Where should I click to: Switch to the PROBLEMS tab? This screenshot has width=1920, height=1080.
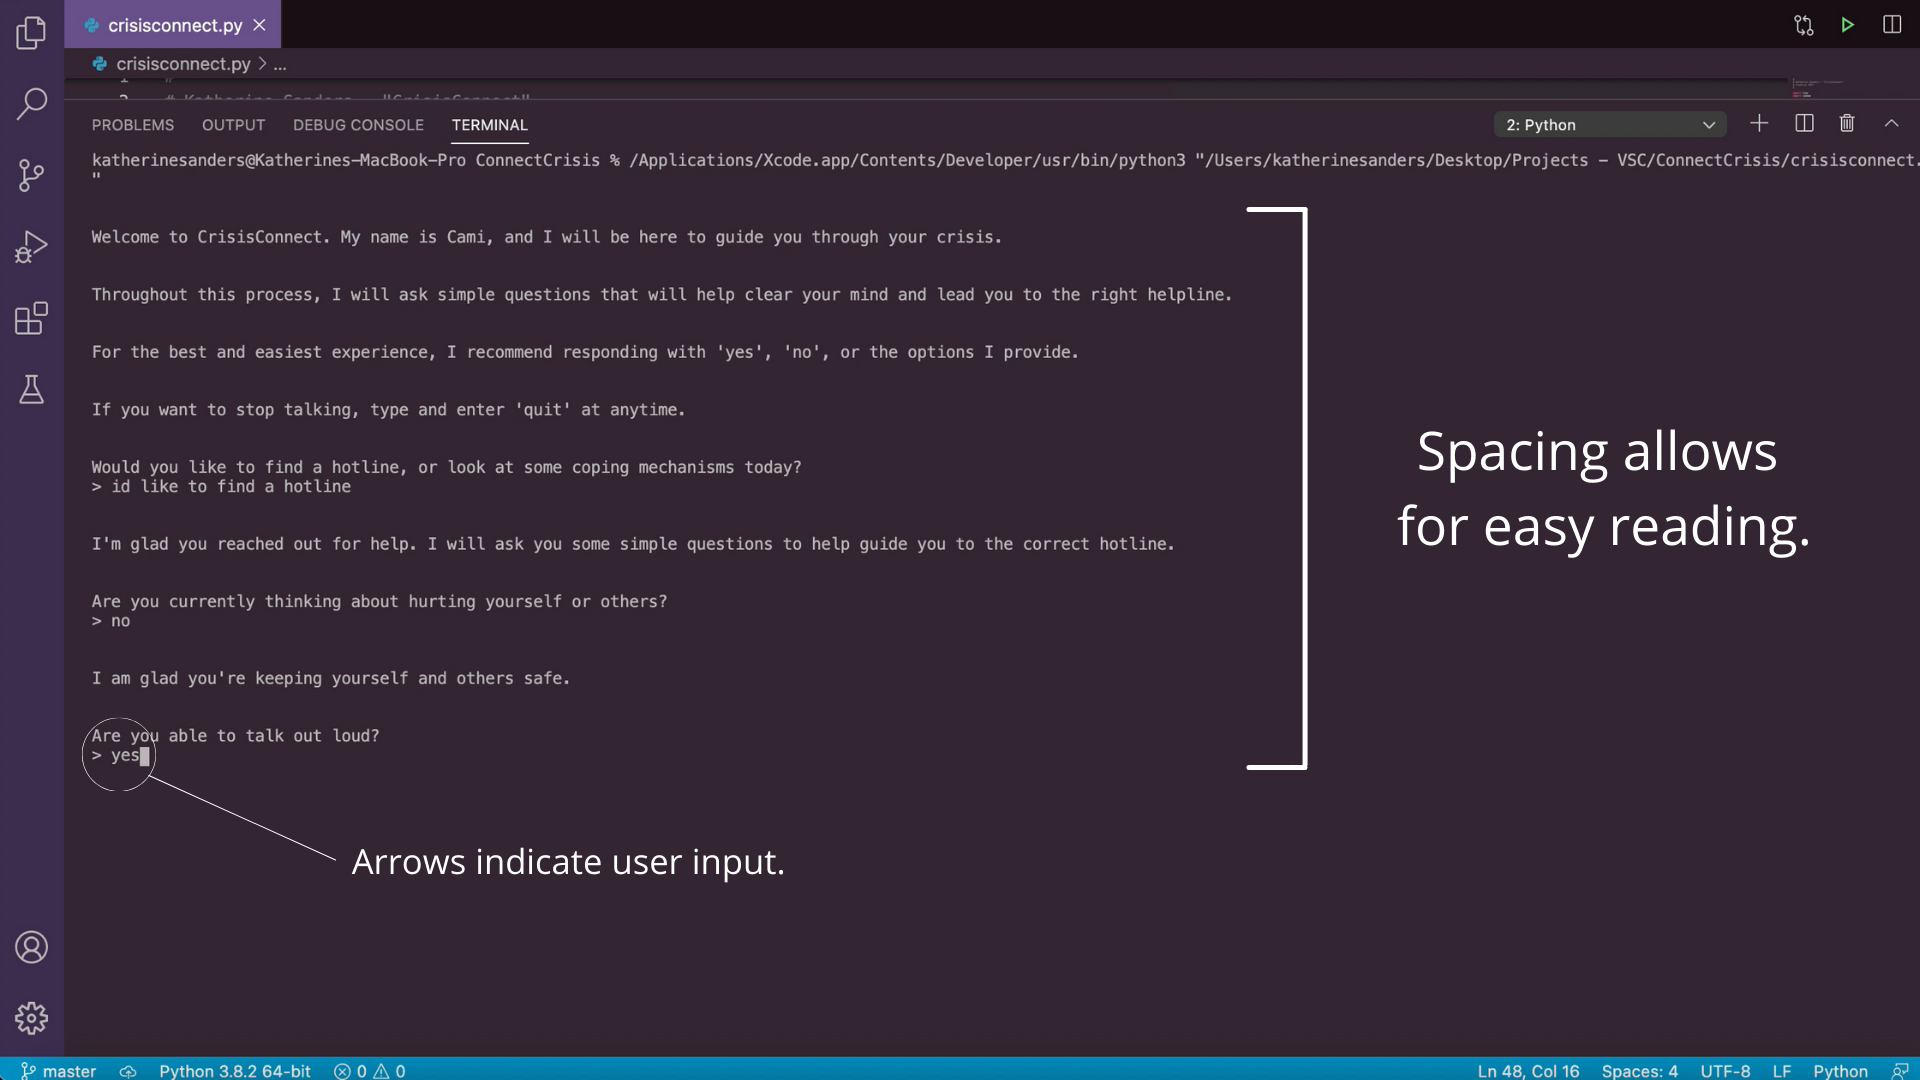tap(133, 125)
